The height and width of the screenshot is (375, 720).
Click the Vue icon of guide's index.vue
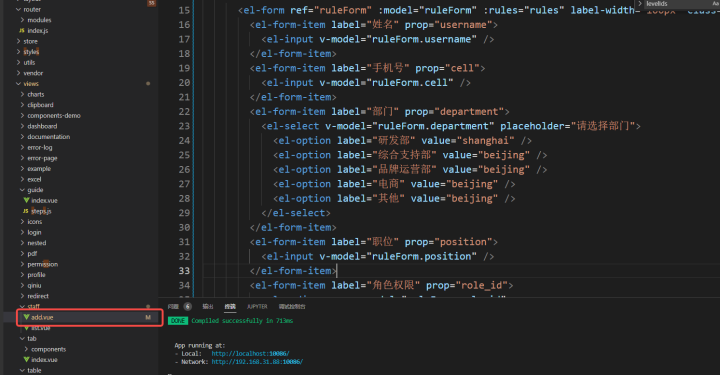[27, 201]
